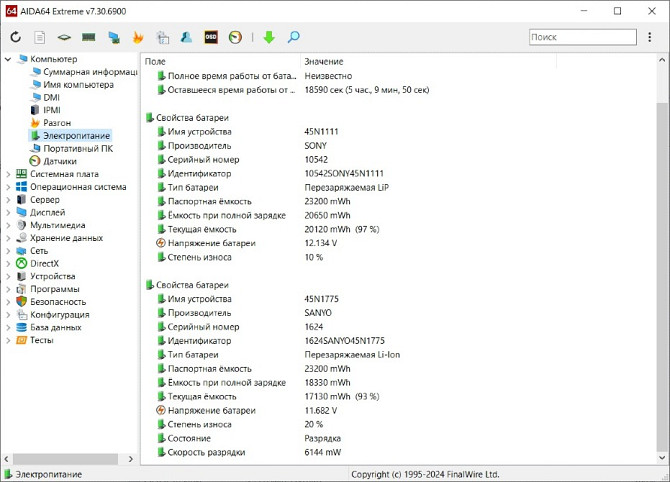Image resolution: width=670 pixels, height=482 pixels.
Task: Click value 45N1111 device name
Action: pos(321,132)
